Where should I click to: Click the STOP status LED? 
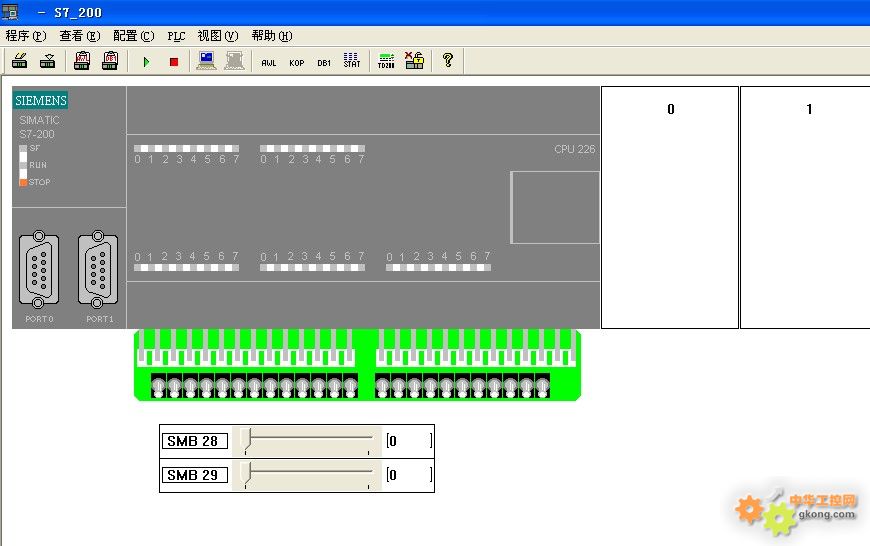click(x=23, y=182)
